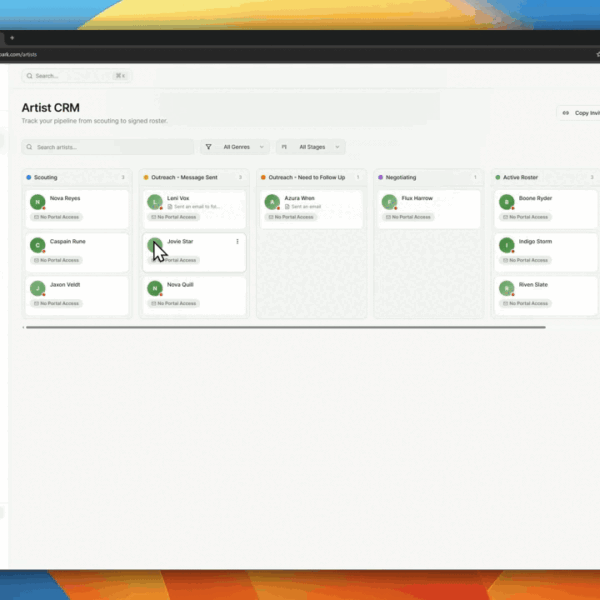This screenshot has width=600, height=600.
Task: Click Azura Wren's avatar icon
Action: 271,202
